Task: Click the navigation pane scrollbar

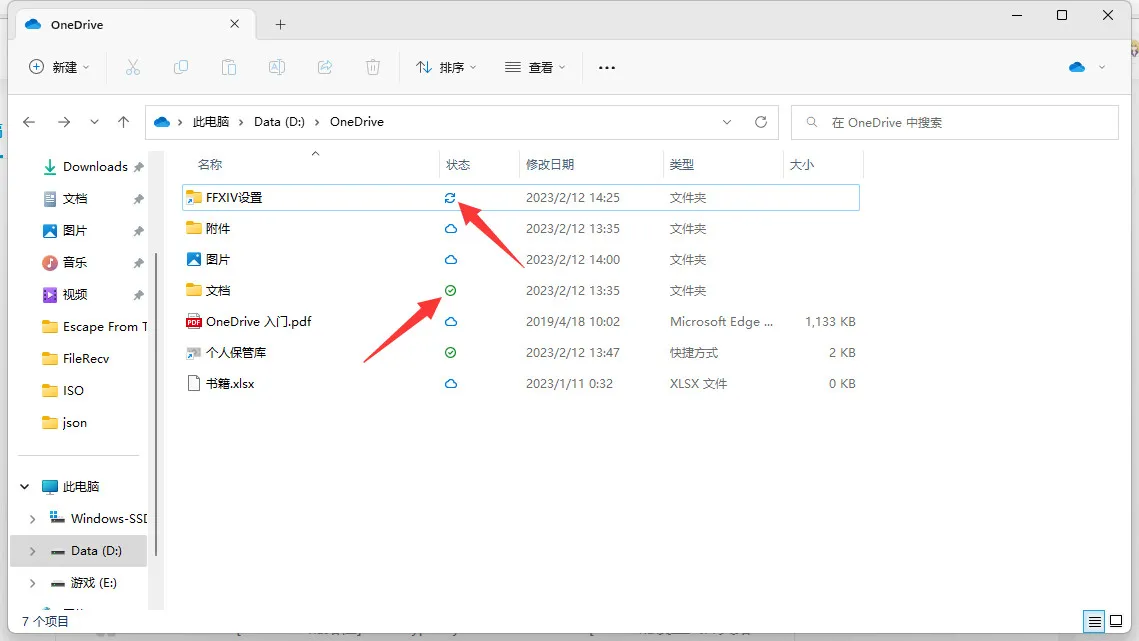Action: tap(155, 406)
